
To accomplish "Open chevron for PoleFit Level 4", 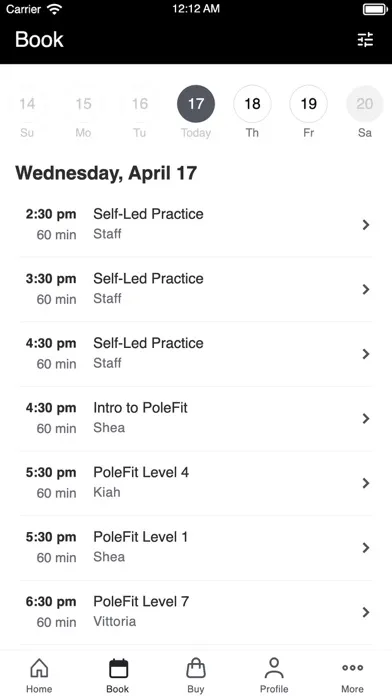I will pos(366,483).
